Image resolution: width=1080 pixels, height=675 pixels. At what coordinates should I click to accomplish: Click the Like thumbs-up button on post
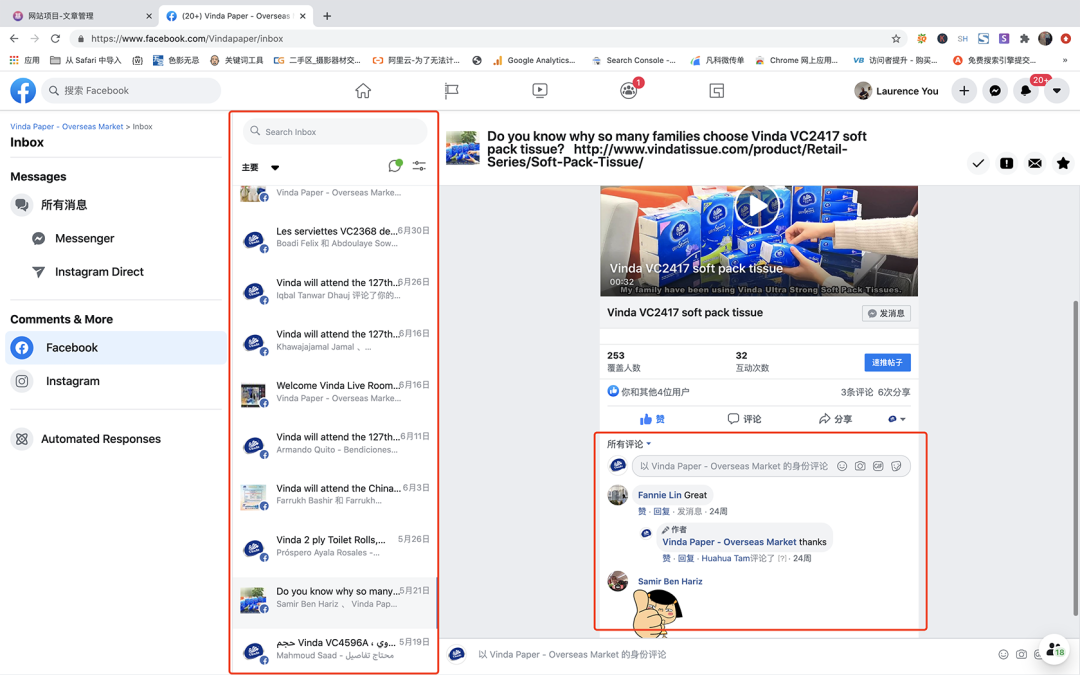[652, 419]
